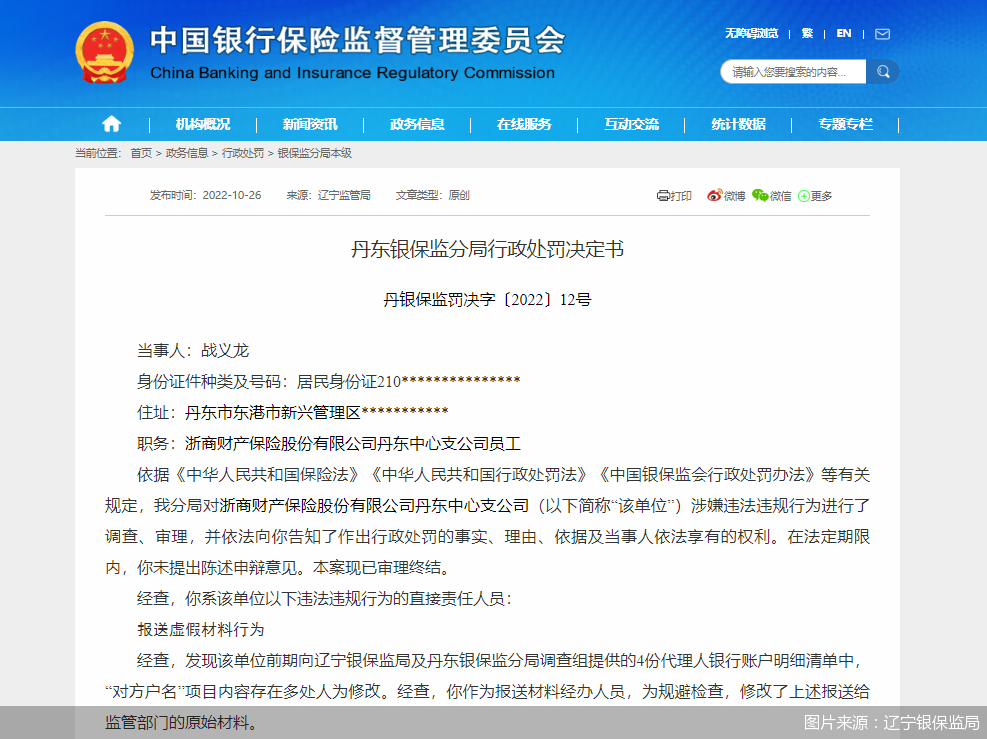Click the English name China Banking and Insurance Regulatory Commission
The image size is (987, 739).
[x=352, y=73]
